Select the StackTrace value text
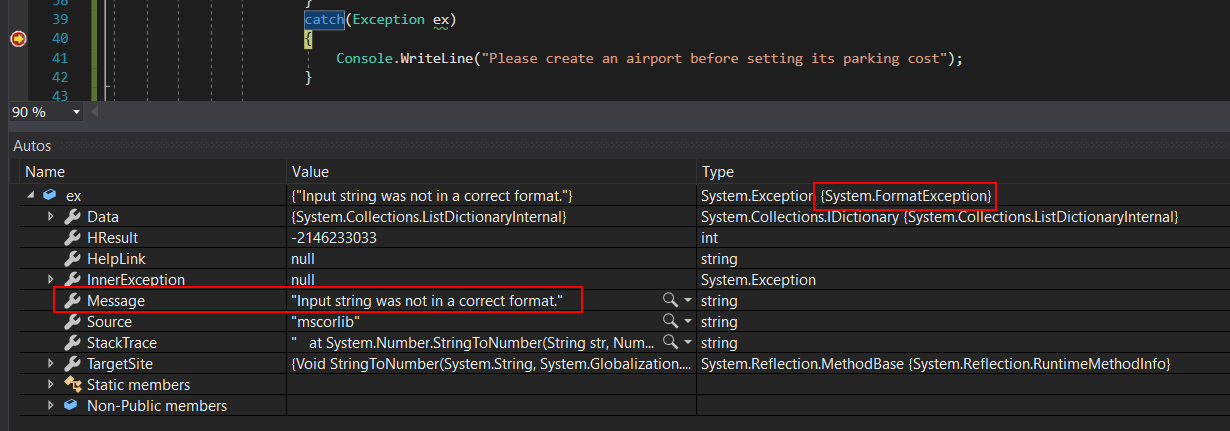 coord(473,343)
